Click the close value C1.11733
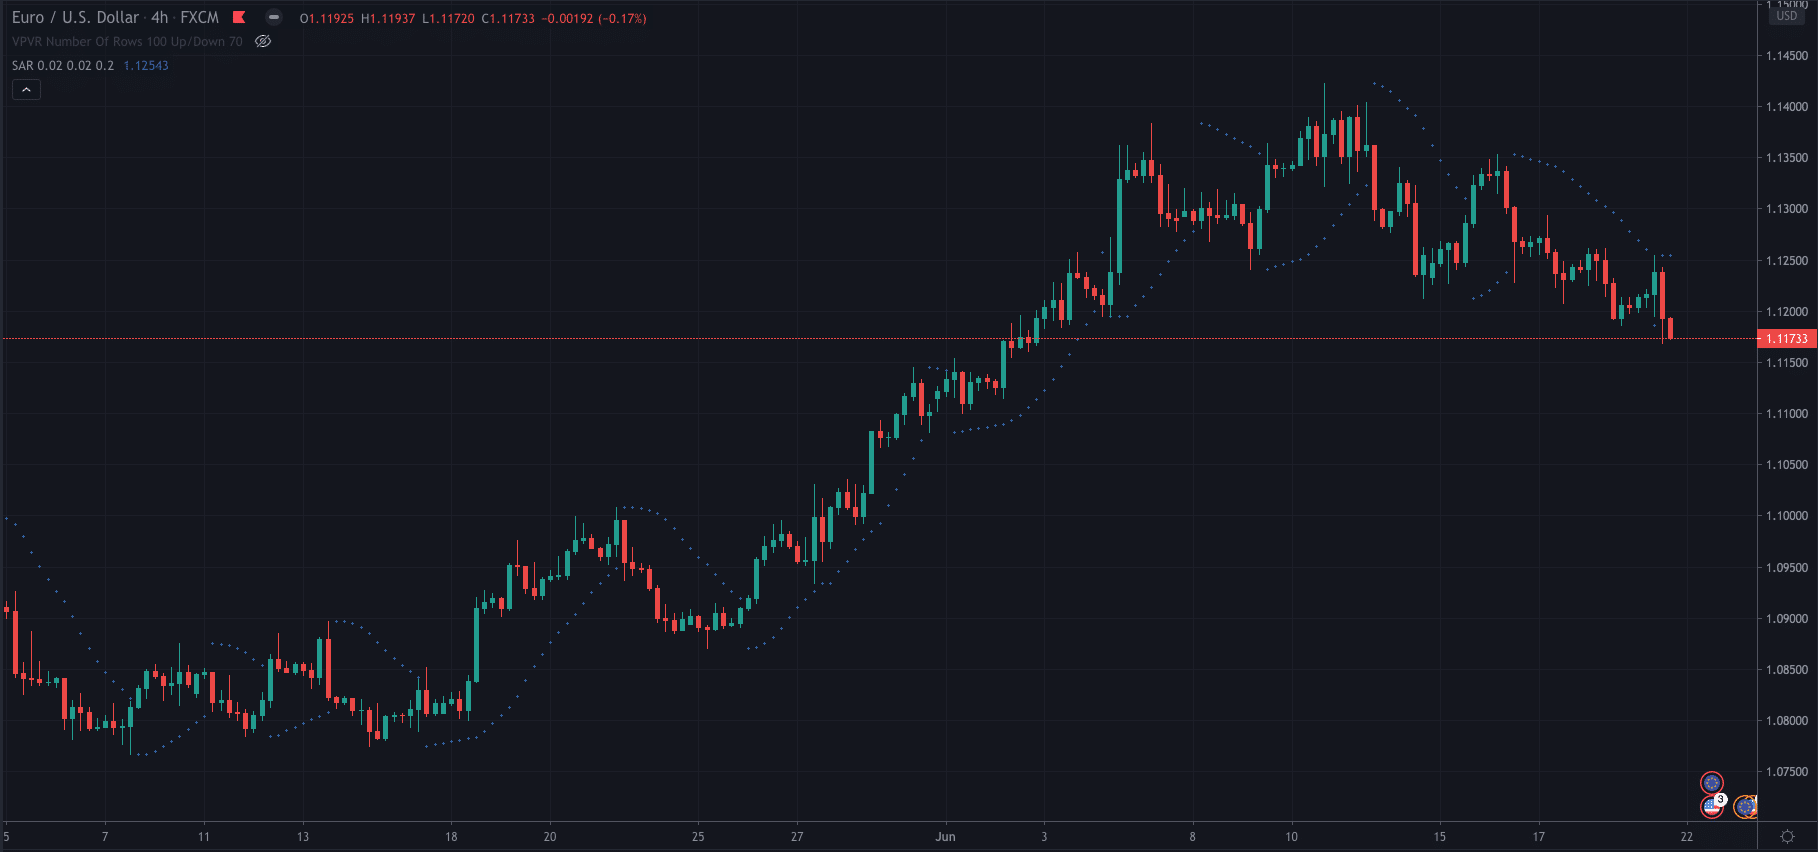This screenshot has height=852, width=1818. point(508,18)
